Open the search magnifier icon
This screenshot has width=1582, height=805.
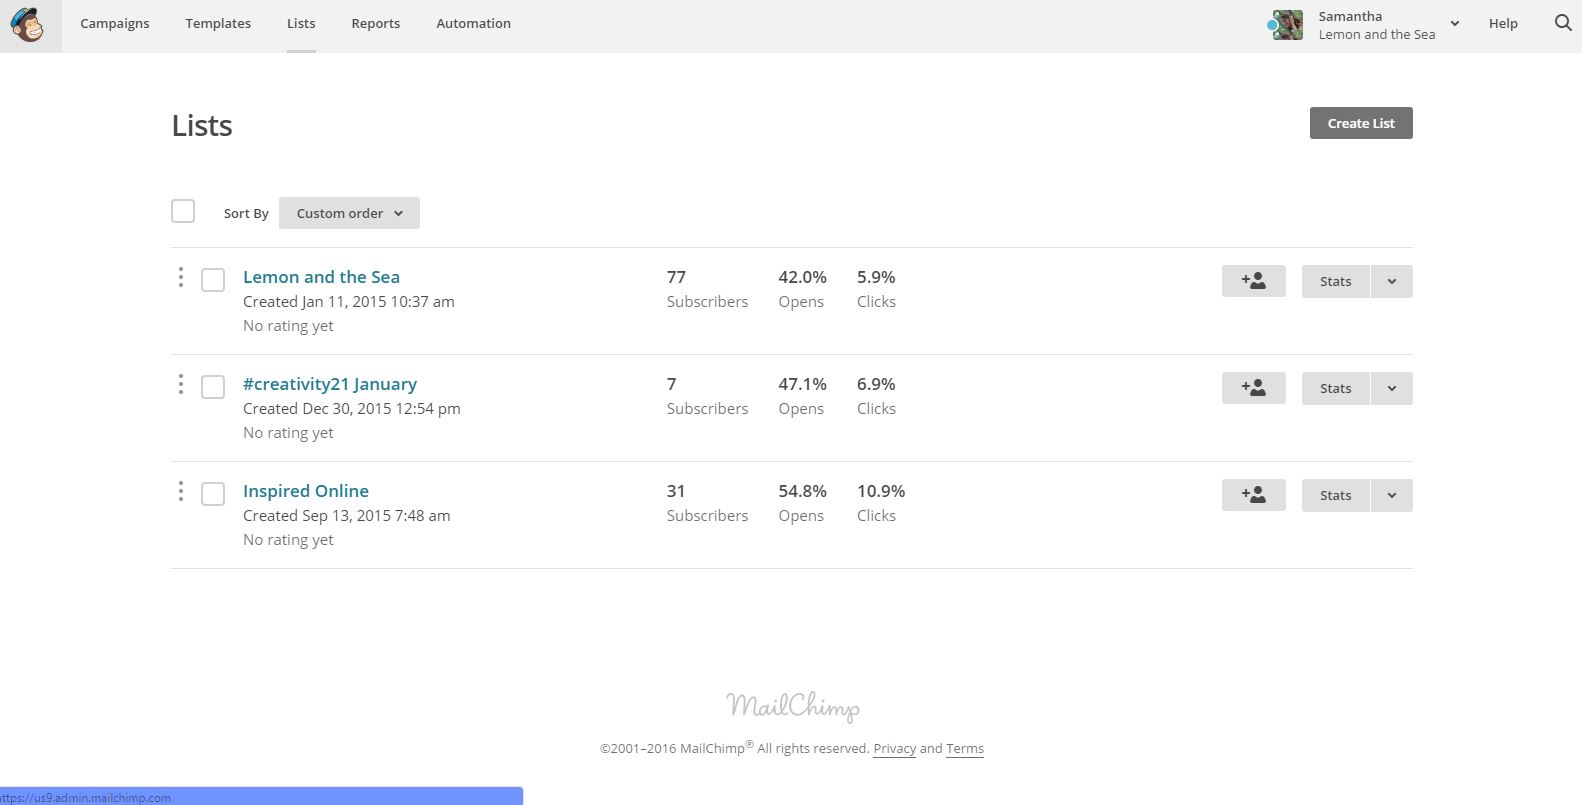pyautogui.click(x=1563, y=23)
